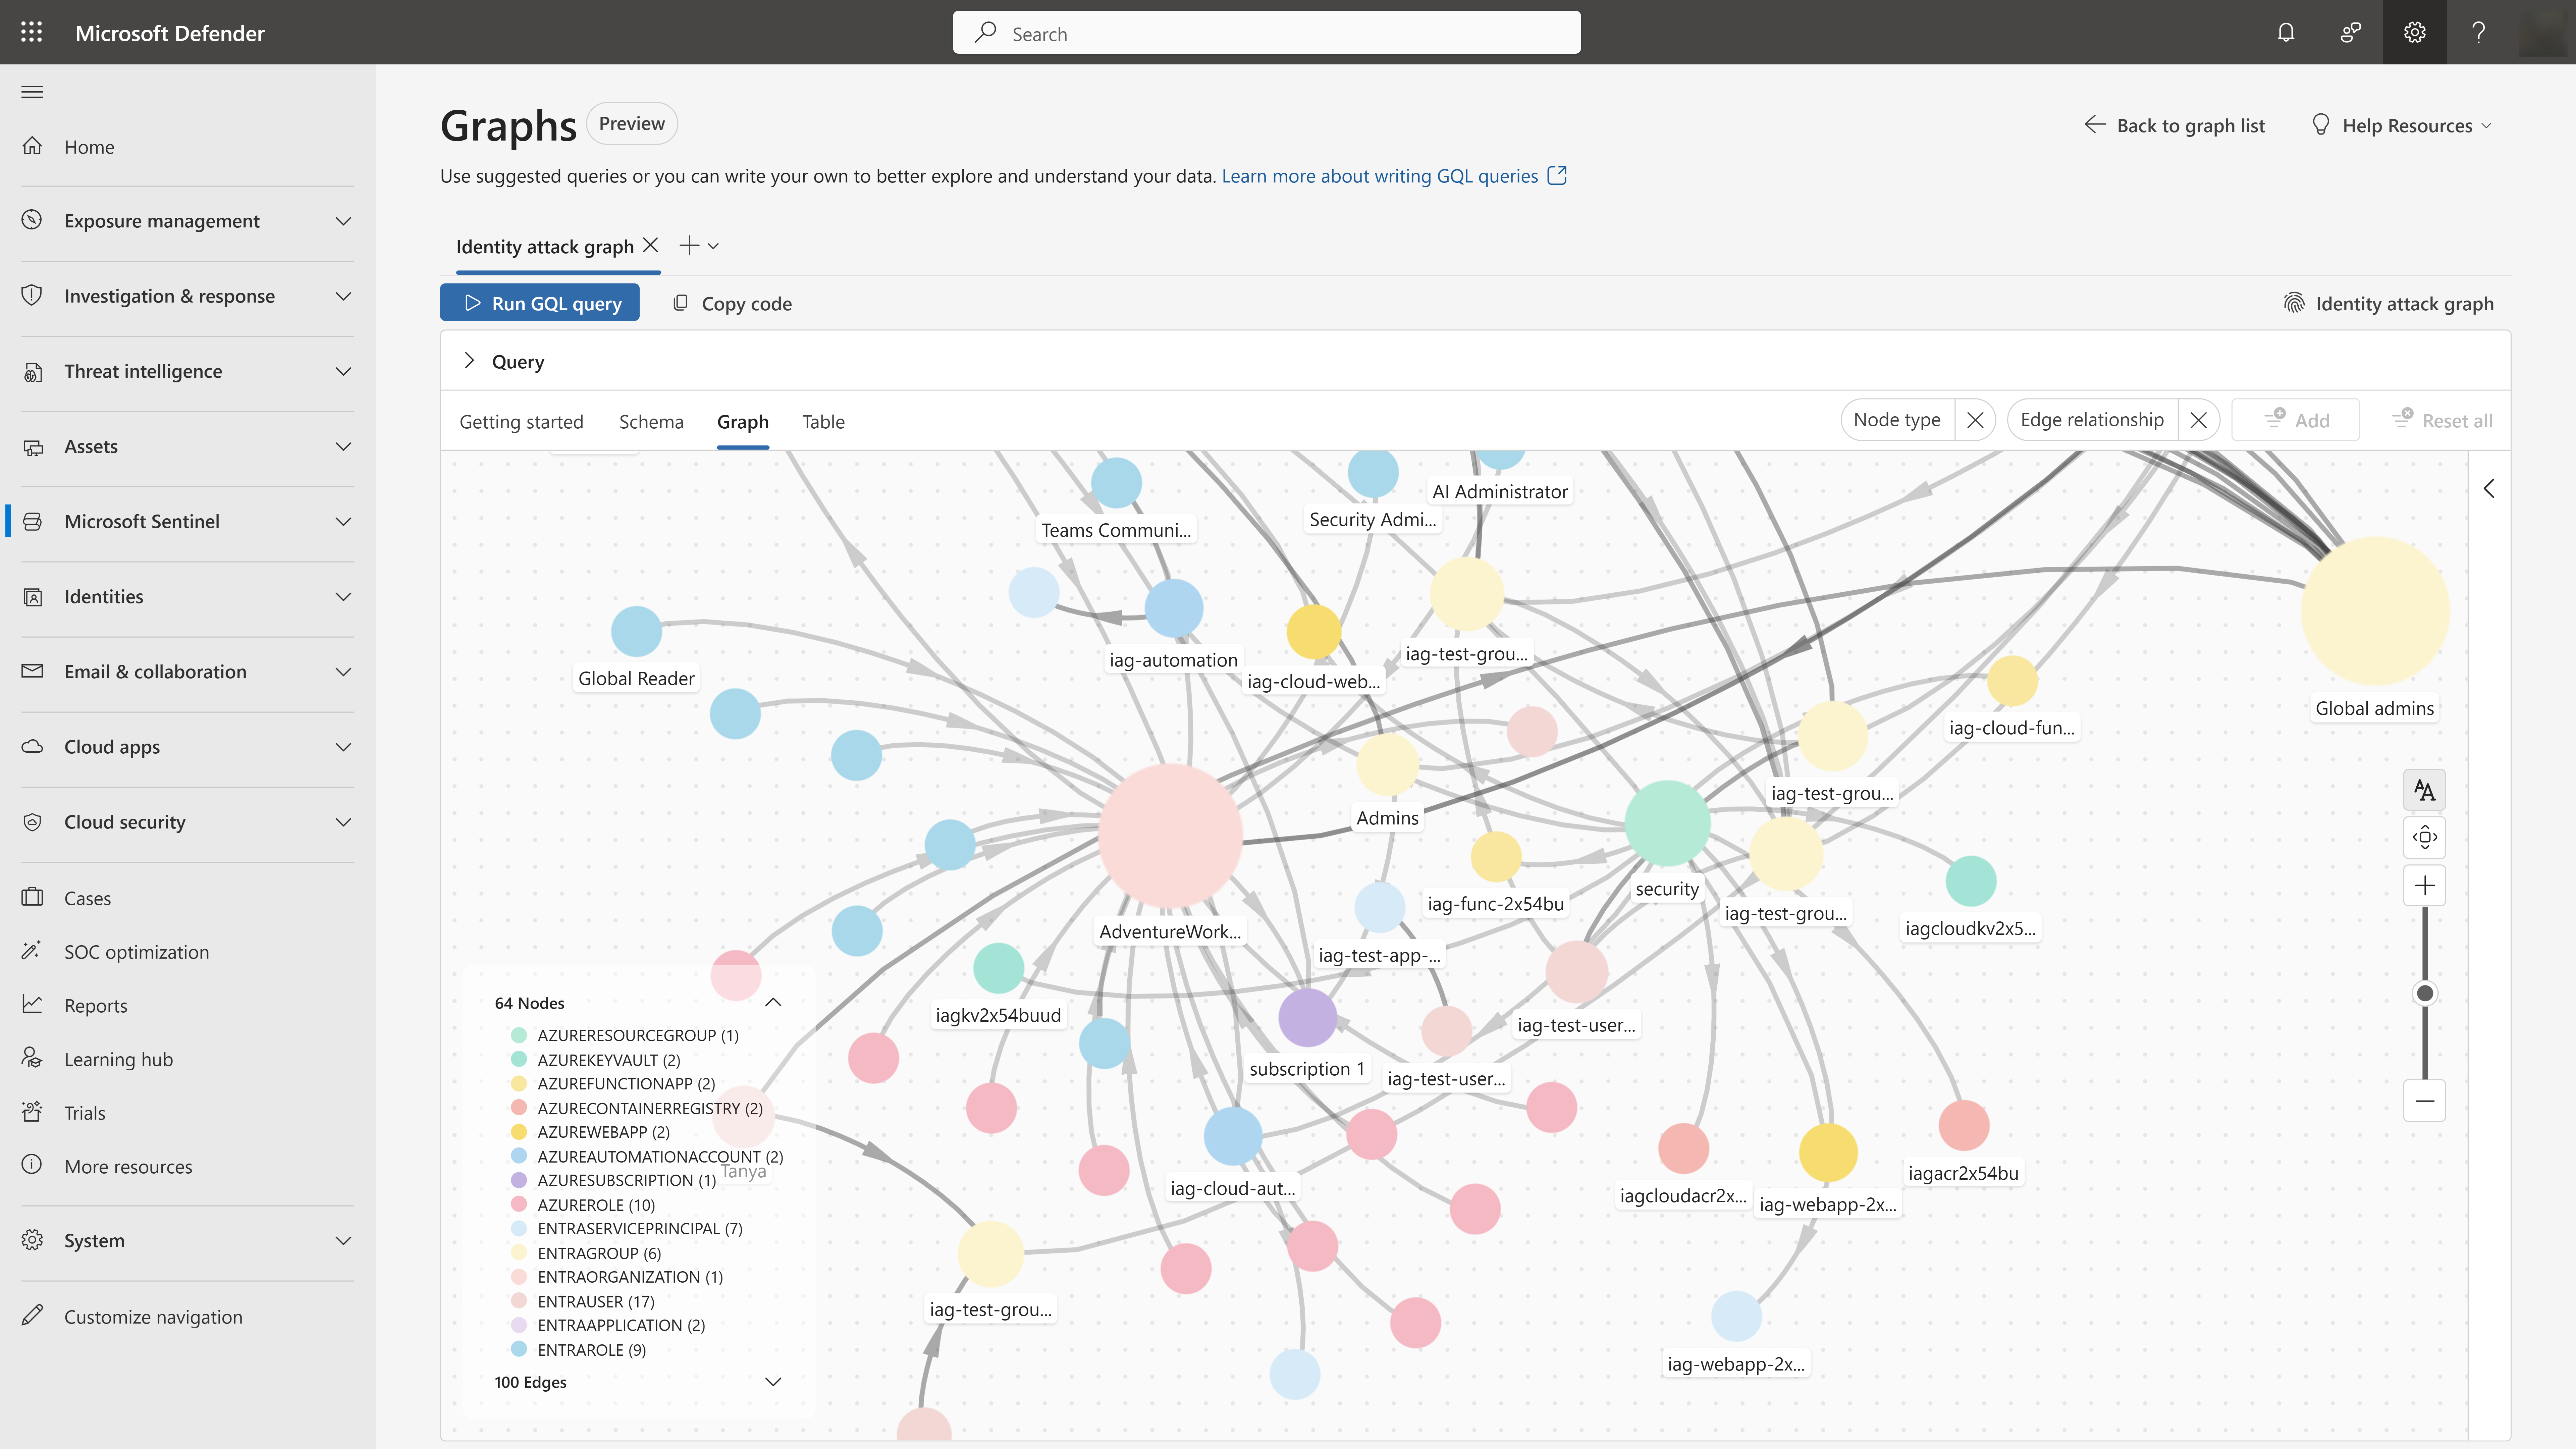The image size is (2576, 1449).
Task: Switch to the Table tab
Action: (823, 422)
